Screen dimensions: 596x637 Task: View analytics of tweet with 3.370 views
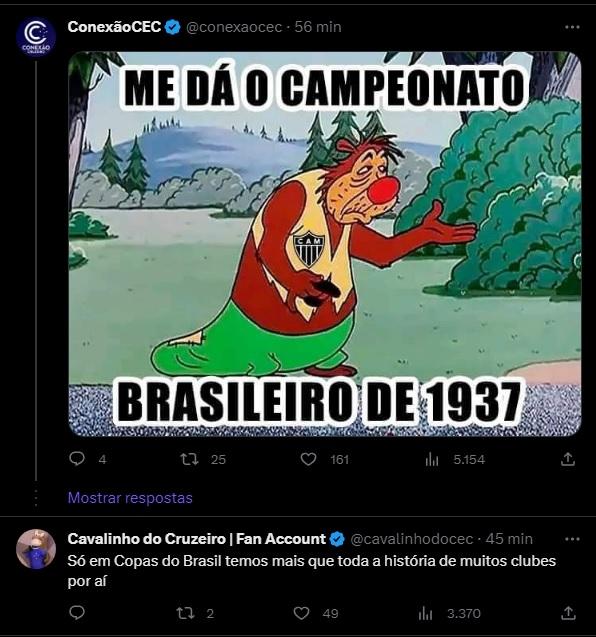point(425,613)
